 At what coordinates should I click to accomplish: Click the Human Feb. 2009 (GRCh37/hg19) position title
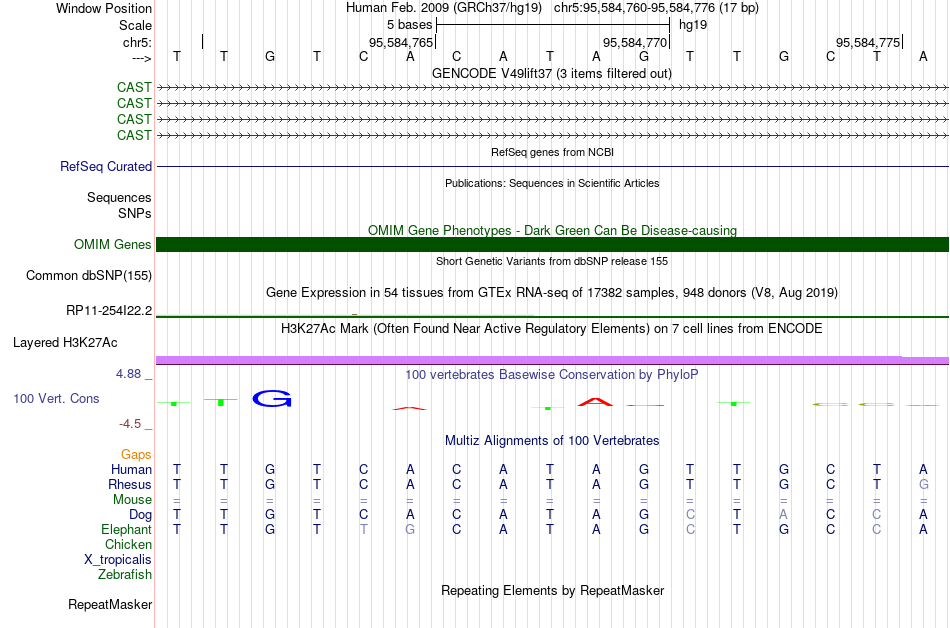coord(446,8)
